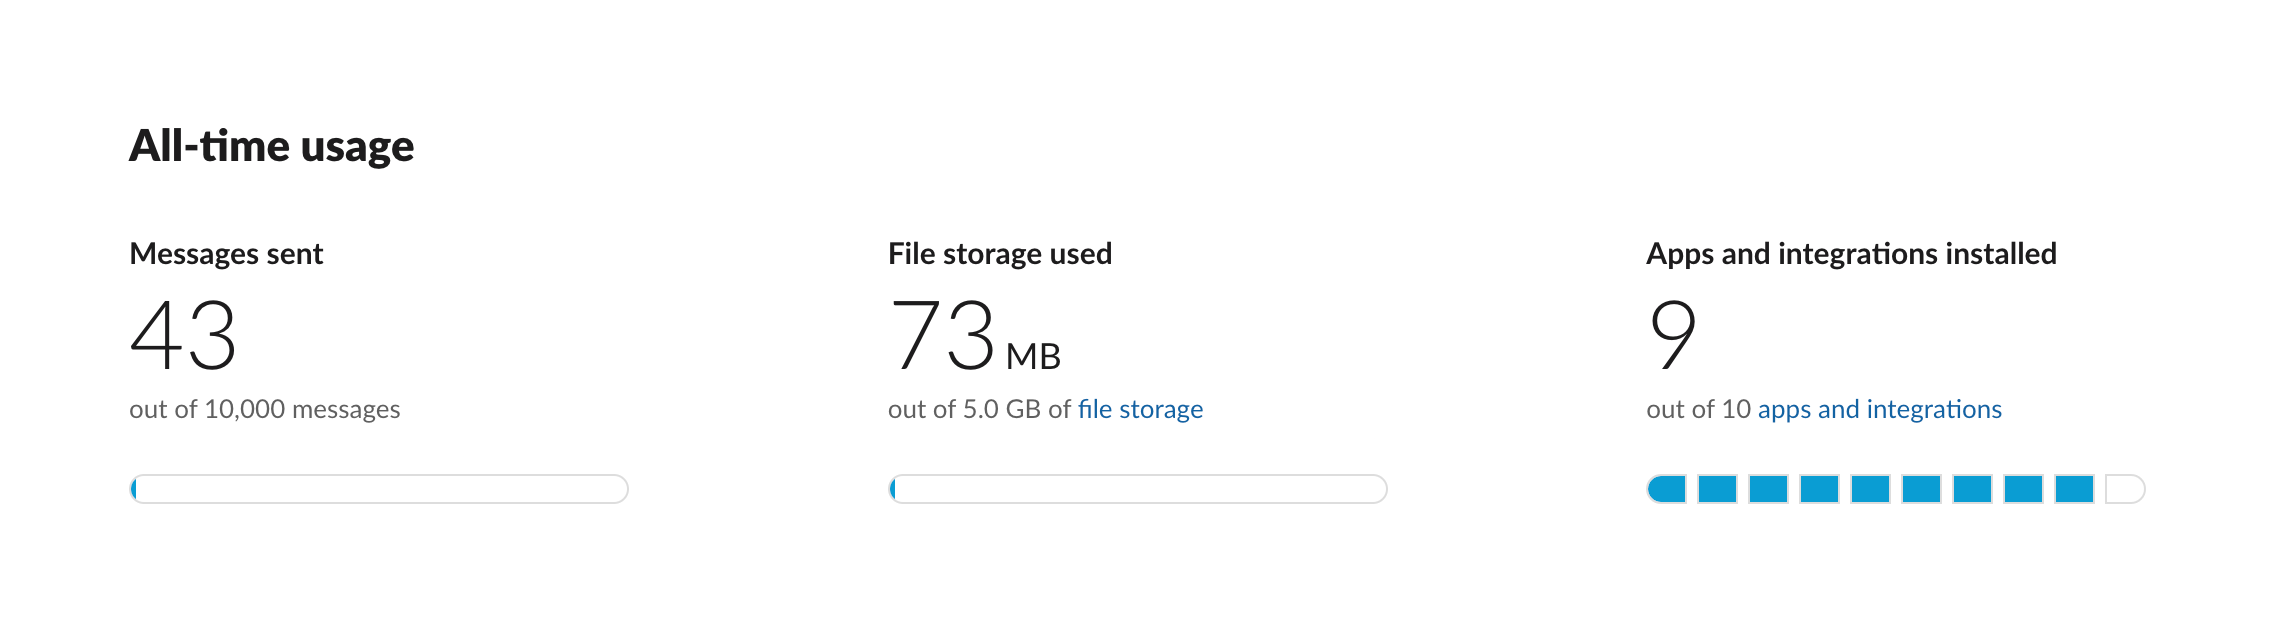Open the apps and integrations link
The width and height of the screenshot is (2274, 632).
(x=1879, y=409)
